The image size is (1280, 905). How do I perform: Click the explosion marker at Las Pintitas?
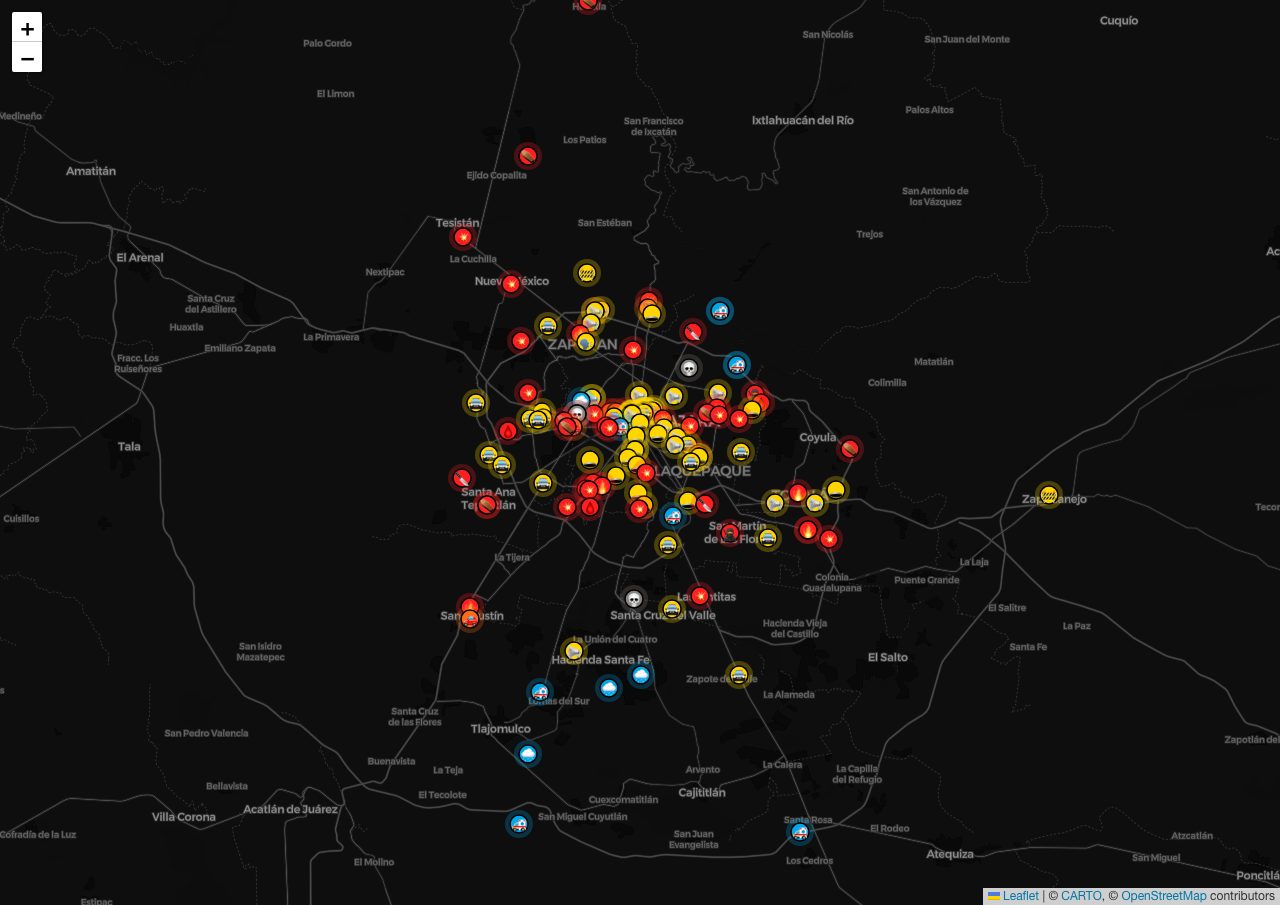tap(700, 596)
